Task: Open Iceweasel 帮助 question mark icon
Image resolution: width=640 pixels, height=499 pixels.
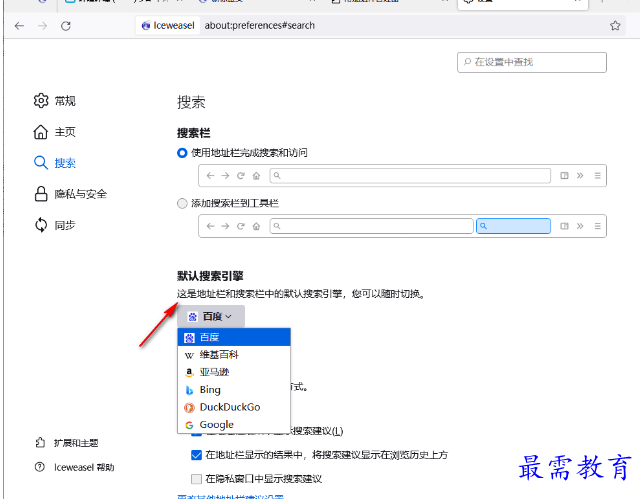Action: click(40, 467)
